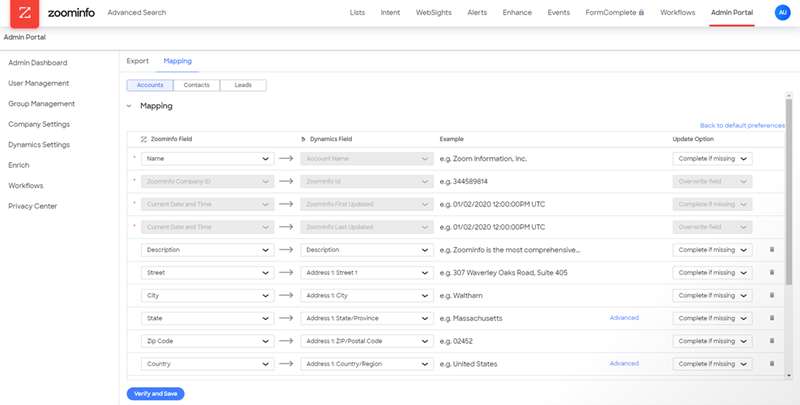Delete the Description mapping row
Image resolution: width=800 pixels, height=405 pixels.
pyautogui.click(x=771, y=250)
